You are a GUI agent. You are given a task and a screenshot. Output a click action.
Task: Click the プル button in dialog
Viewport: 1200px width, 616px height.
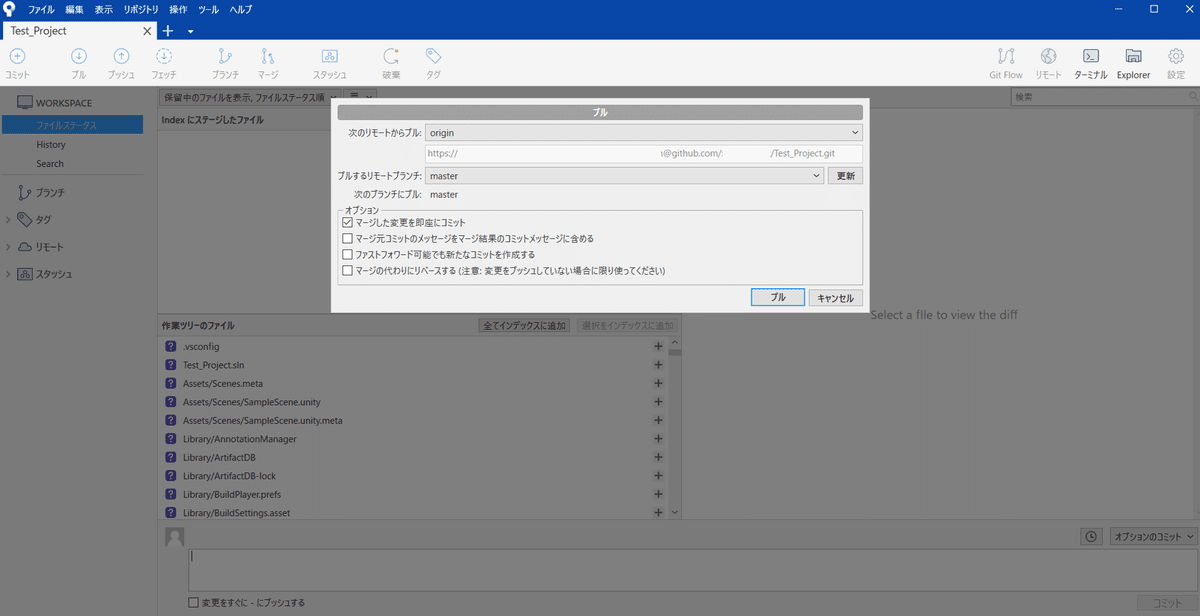[x=777, y=297]
